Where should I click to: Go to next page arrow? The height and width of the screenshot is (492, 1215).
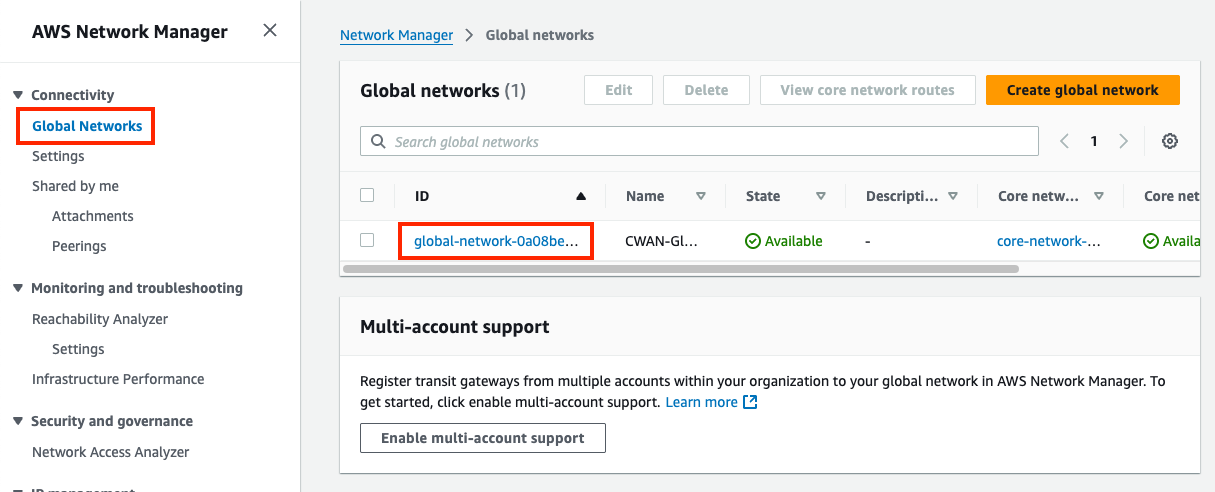point(1124,142)
